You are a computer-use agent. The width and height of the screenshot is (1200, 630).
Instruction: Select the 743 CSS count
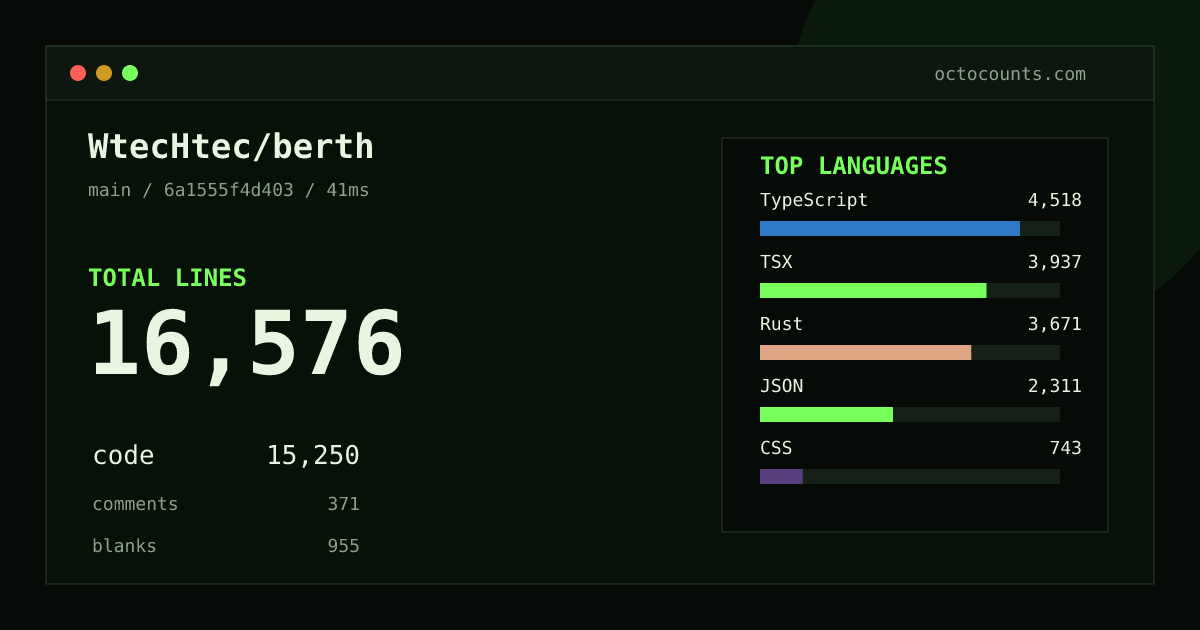tap(1065, 448)
